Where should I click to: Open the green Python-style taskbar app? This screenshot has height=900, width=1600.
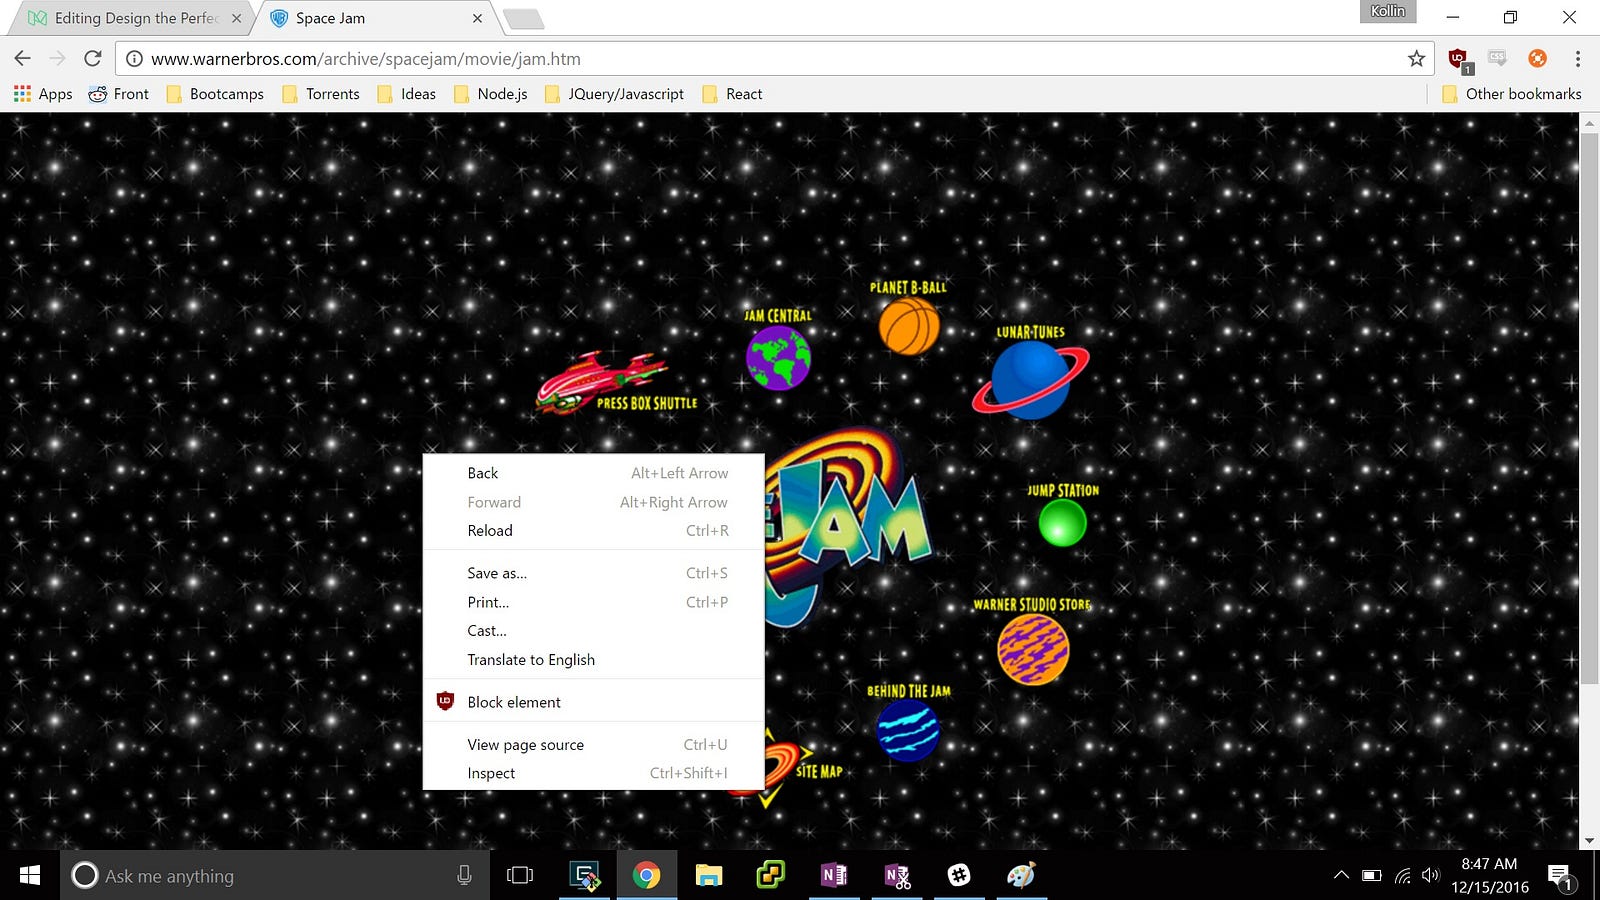coord(771,876)
